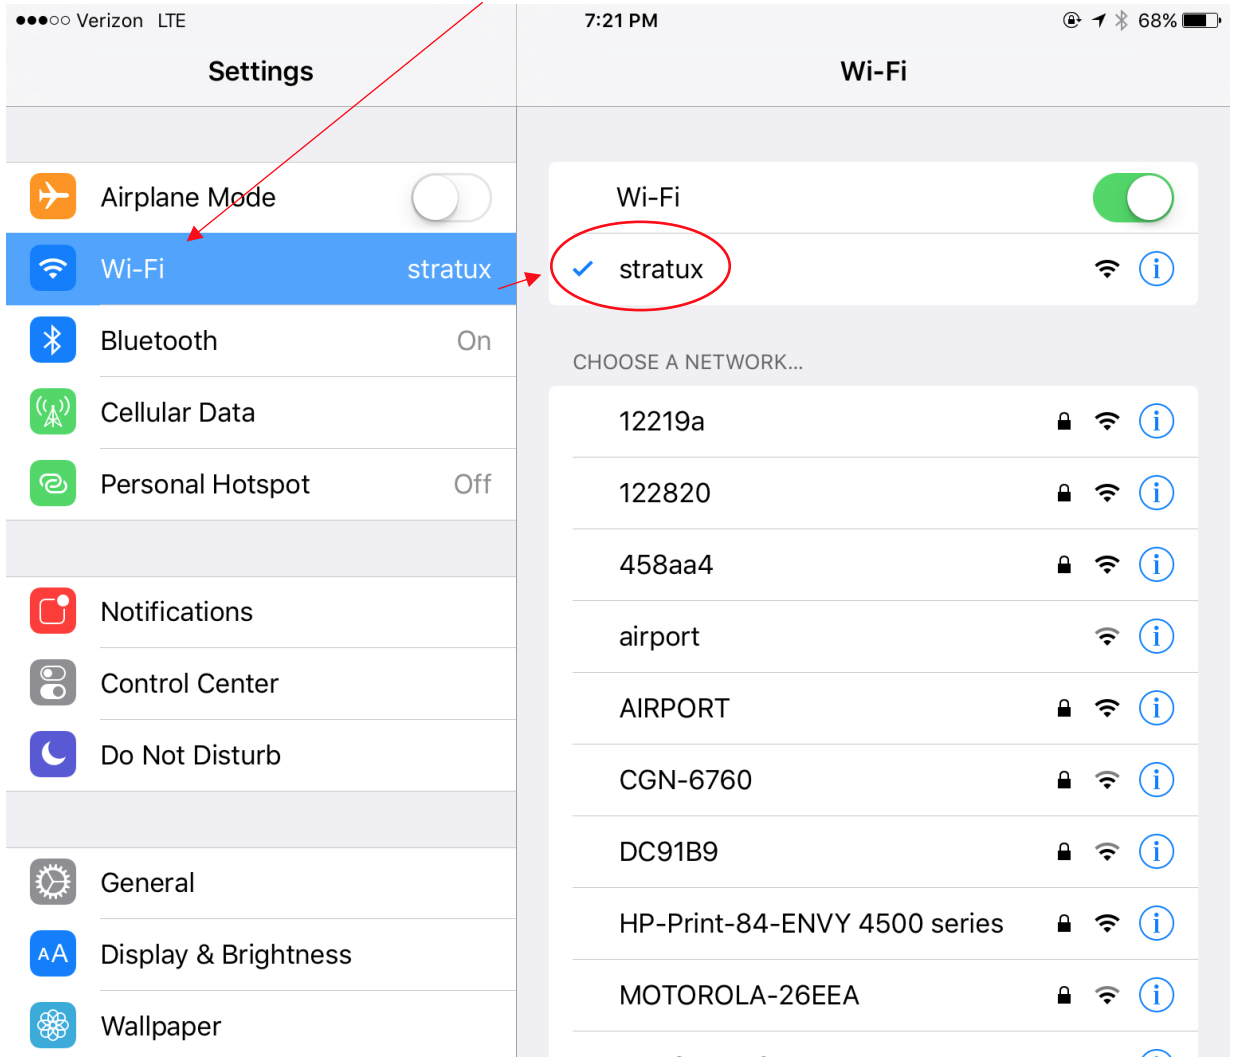The height and width of the screenshot is (1064, 1236).
Task: Join the 12219a network
Action: (x=873, y=422)
